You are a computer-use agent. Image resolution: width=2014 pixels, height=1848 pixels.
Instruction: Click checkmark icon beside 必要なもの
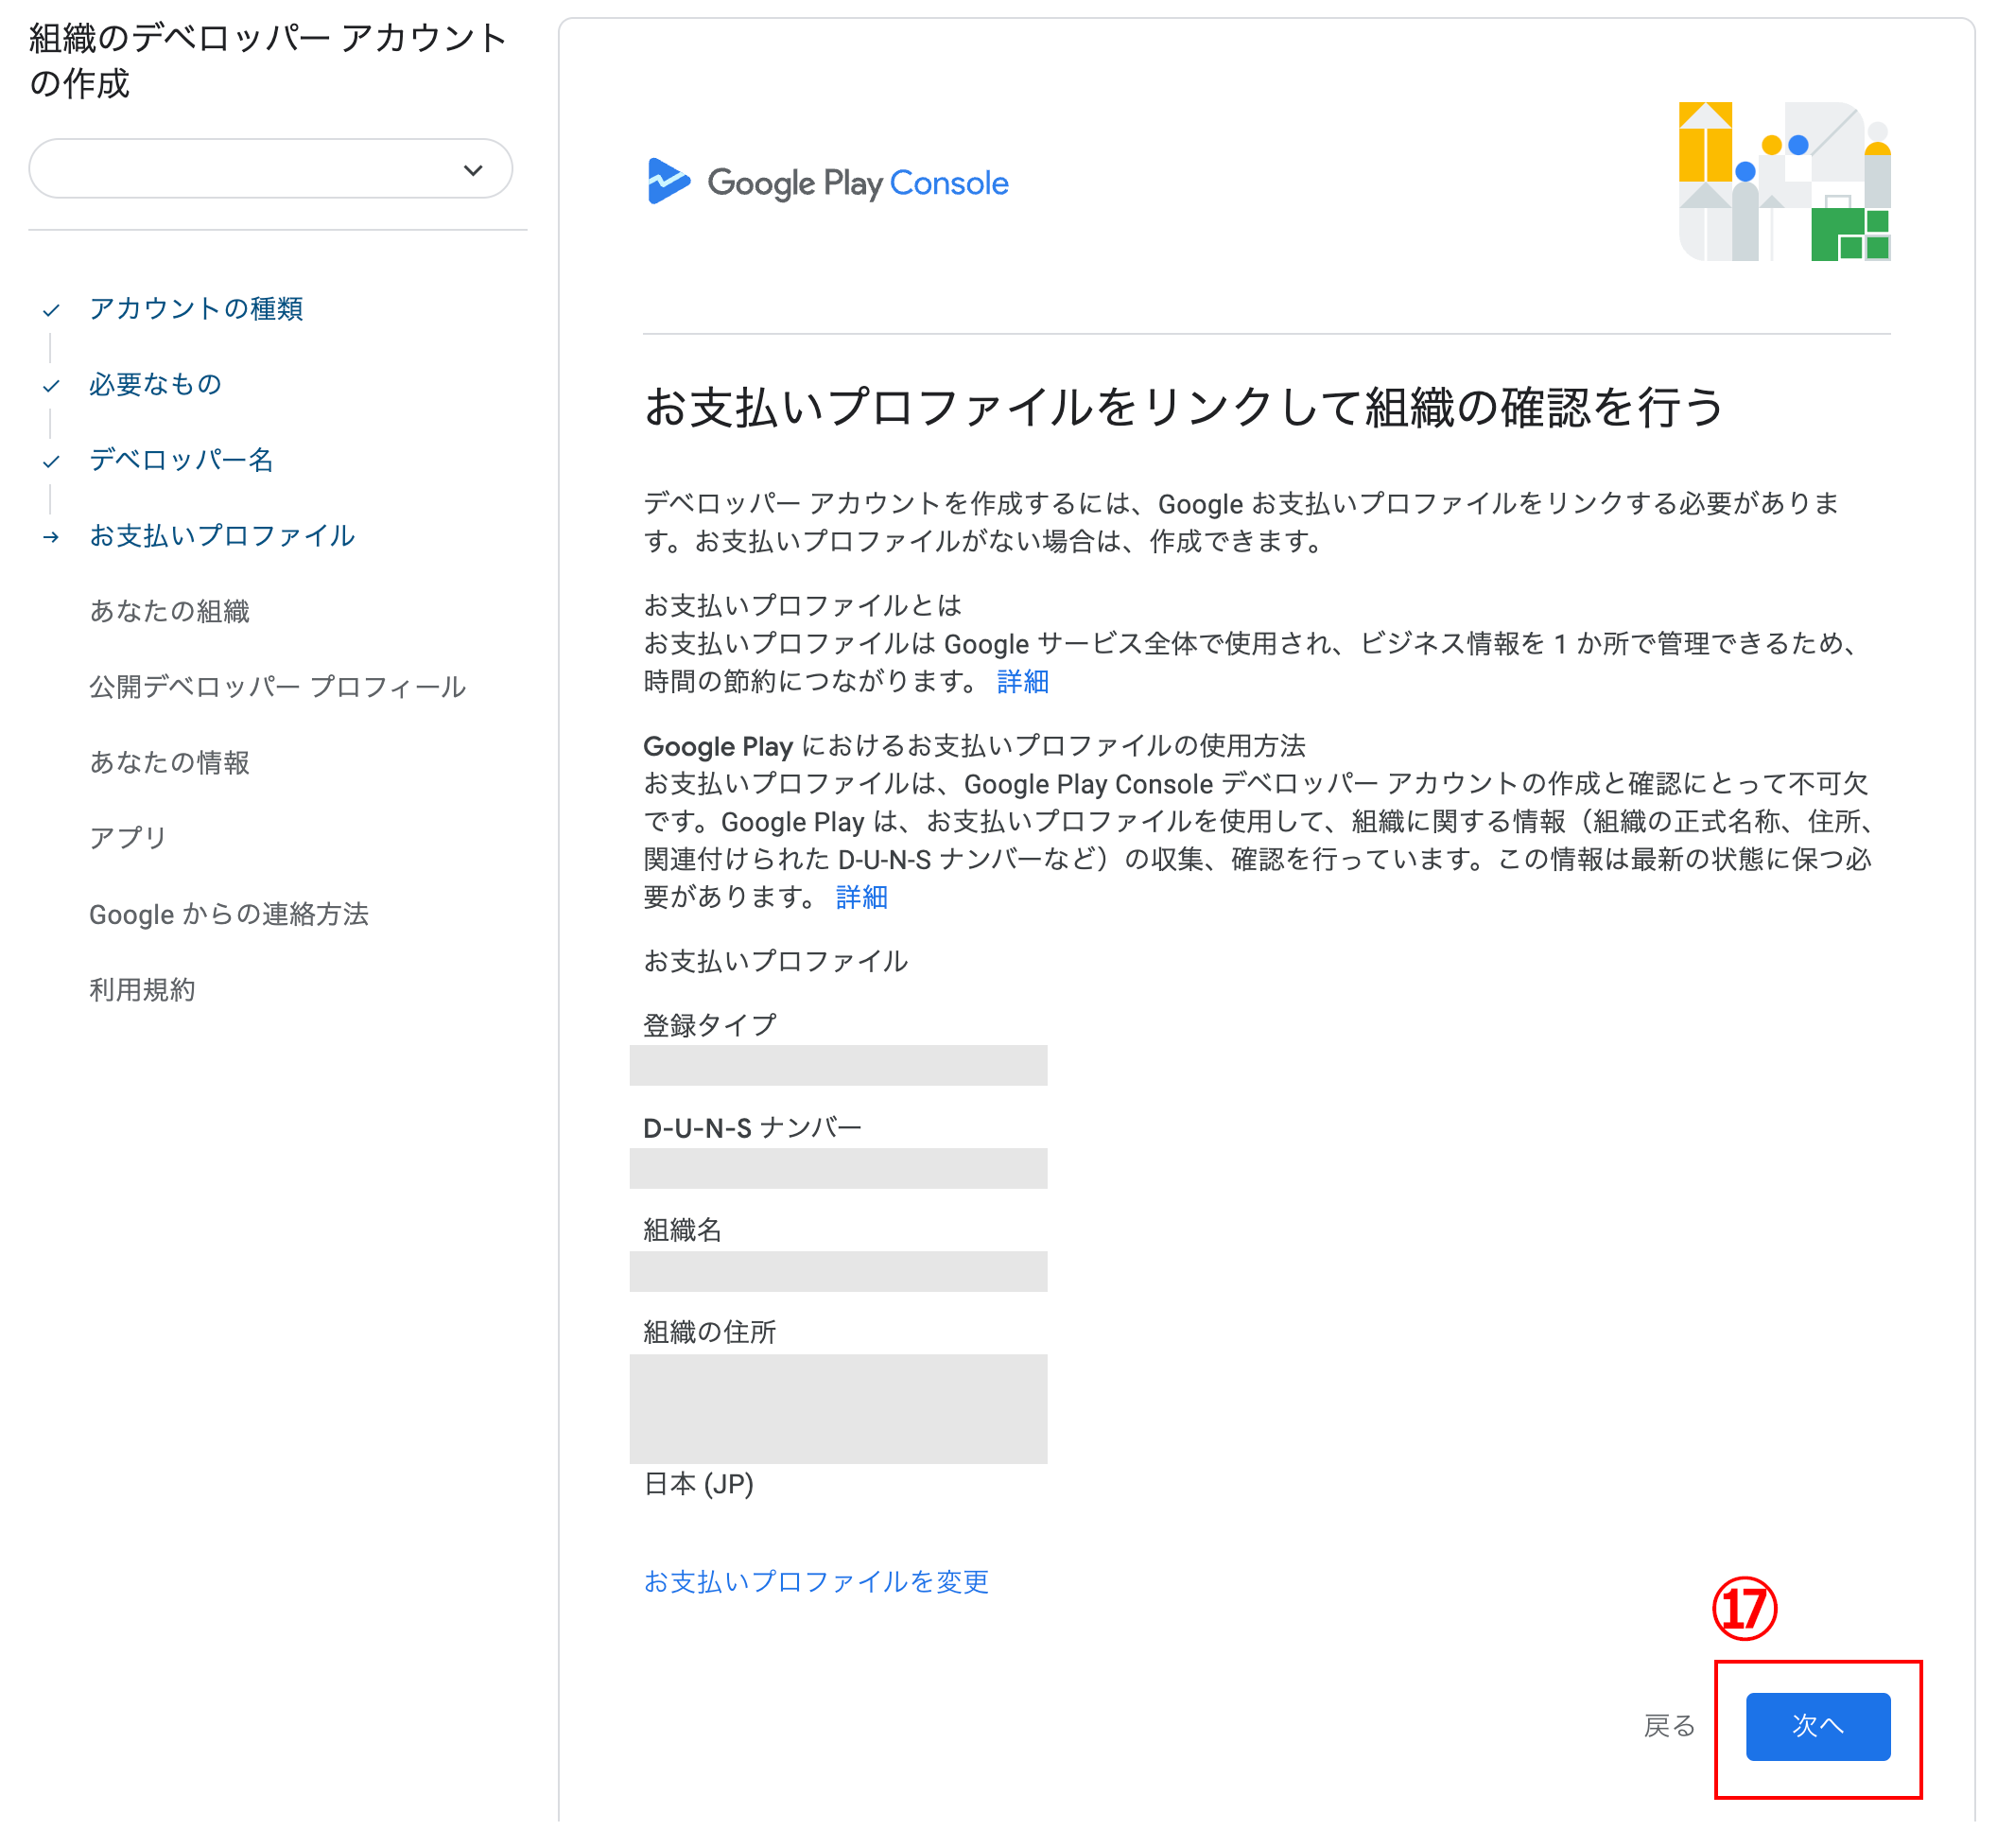click(x=52, y=388)
